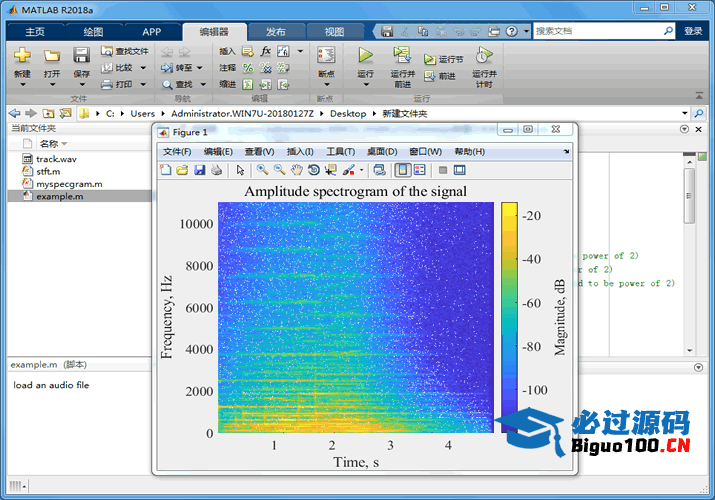This screenshot has width=715, height=500.
Task: Click the magnifier icon at address bar end
Action: [x=699, y=113]
